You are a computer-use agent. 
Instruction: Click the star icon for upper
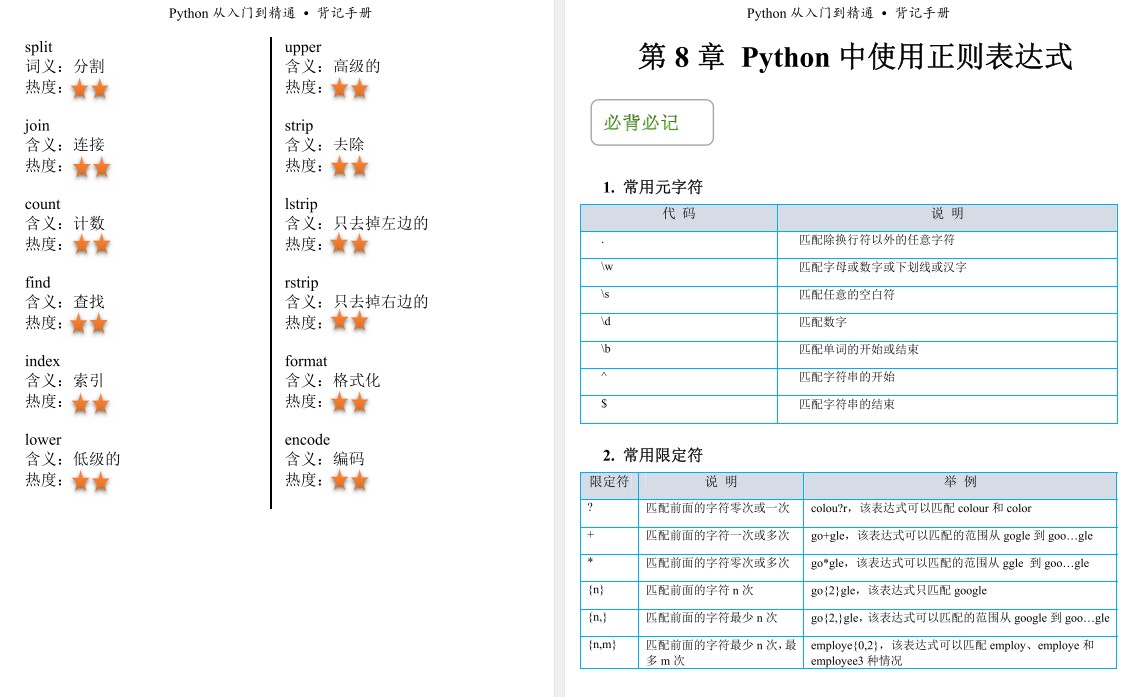pos(349,88)
